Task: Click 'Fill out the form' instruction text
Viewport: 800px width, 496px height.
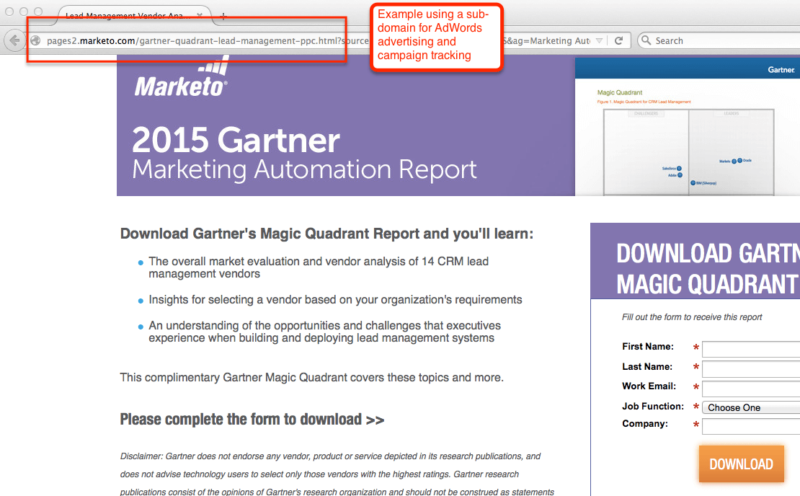Action: tap(691, 317)
